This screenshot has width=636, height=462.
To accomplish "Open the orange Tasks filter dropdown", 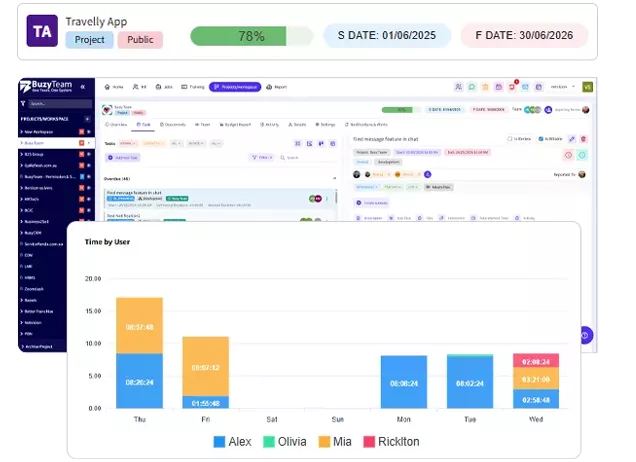I will tap(153, 144).
